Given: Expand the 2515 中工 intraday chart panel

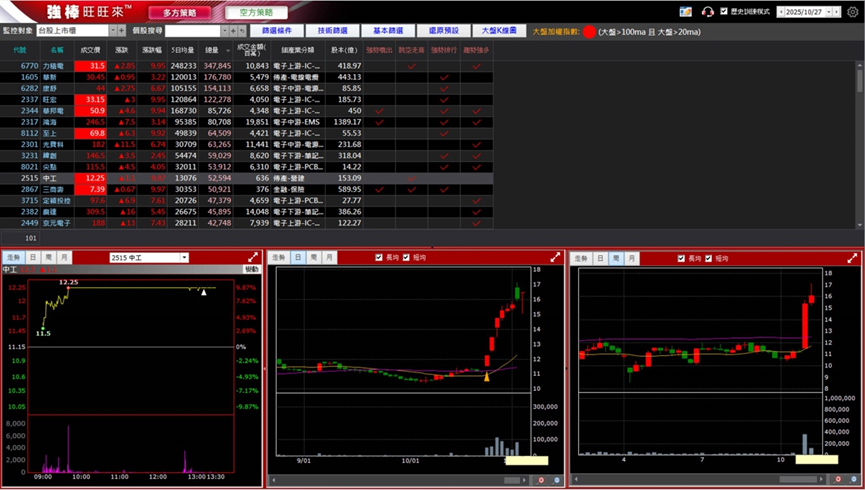Looking at the screenshot, I should (x=253, y=258).
